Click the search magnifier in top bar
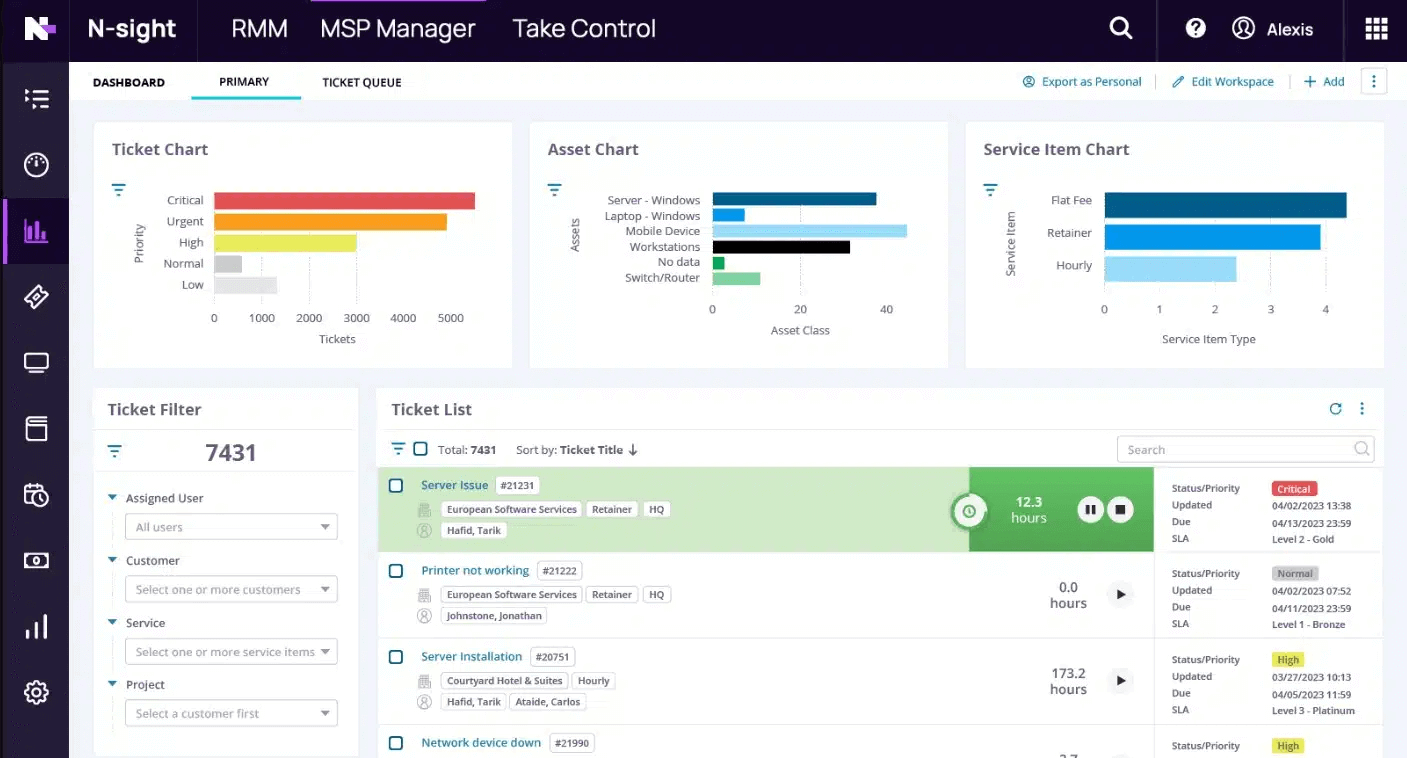 pyautogui.click(x=1121, y=29)
